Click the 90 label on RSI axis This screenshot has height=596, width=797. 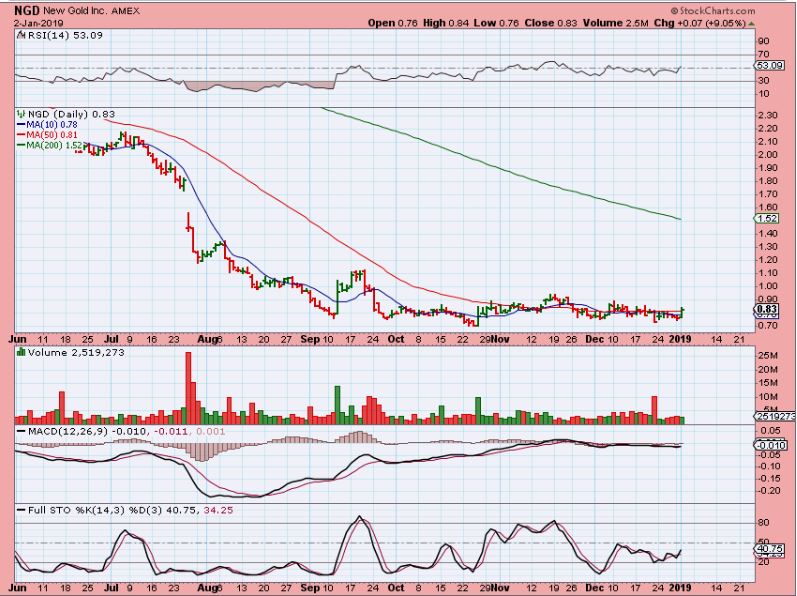click(763, 41)
